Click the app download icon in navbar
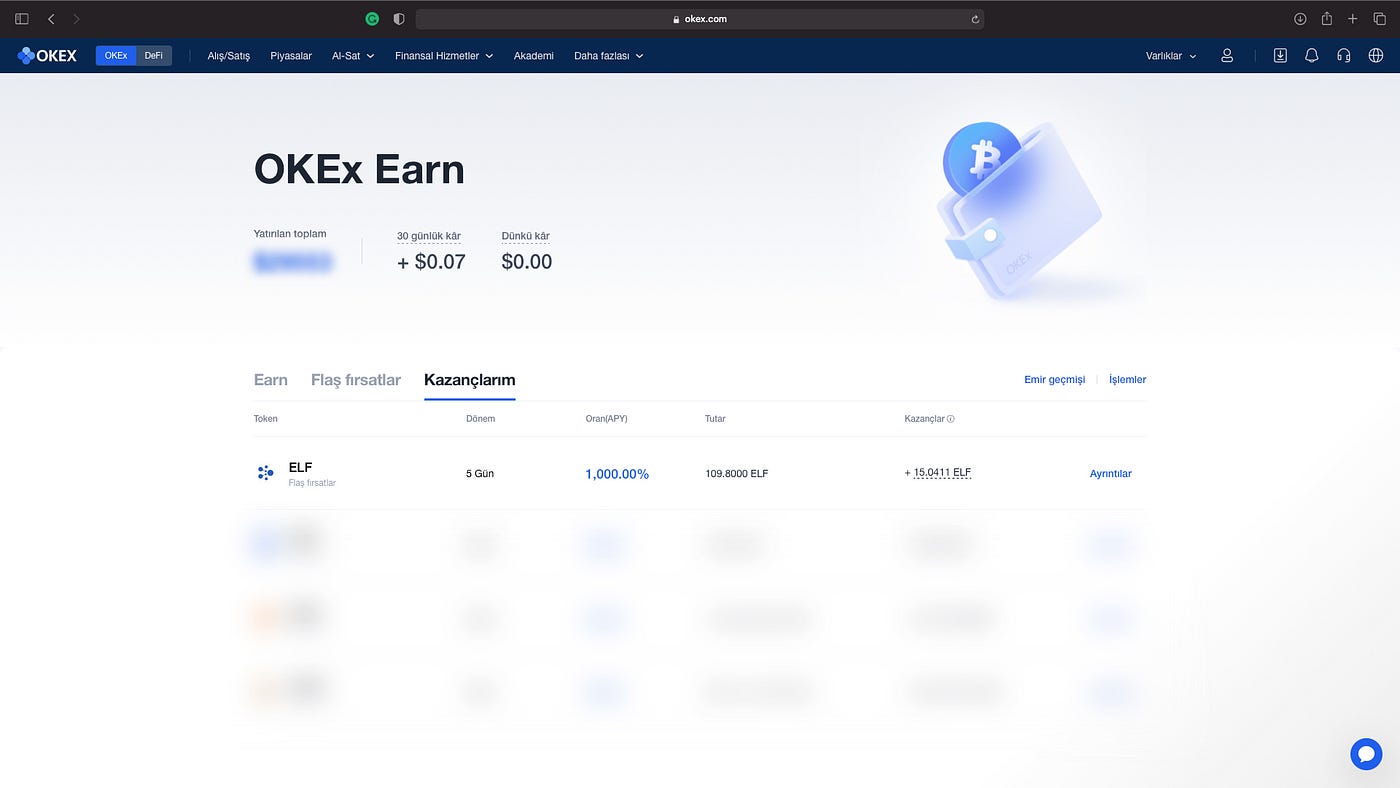This screenshot has width=1400, height=788. click(x=1280, y=56)
